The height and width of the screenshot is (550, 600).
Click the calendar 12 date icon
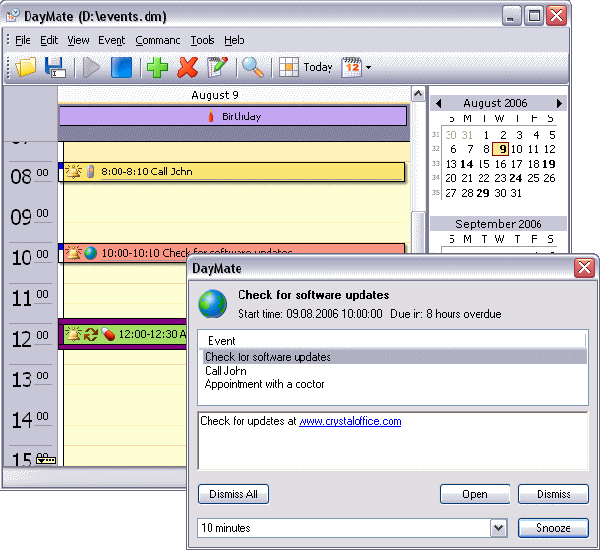tap(352, 67)
